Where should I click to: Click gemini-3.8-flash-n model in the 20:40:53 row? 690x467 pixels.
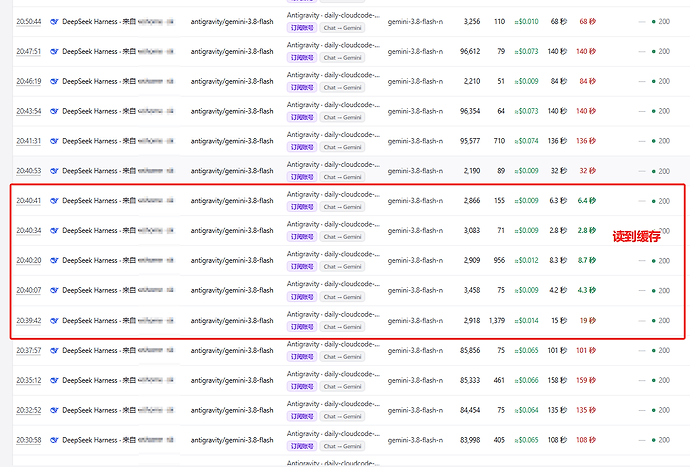coord(415,171)
